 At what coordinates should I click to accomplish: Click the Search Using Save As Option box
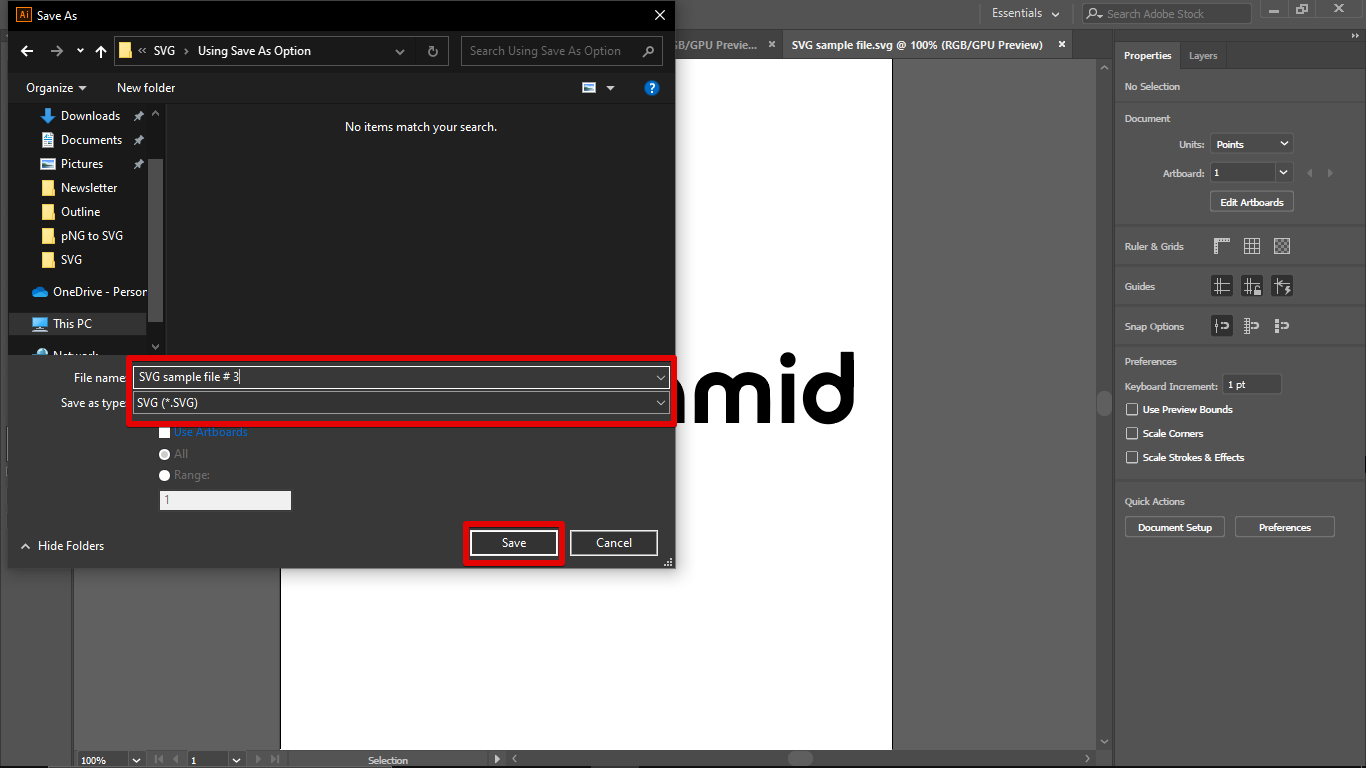[x=561, y=51]
